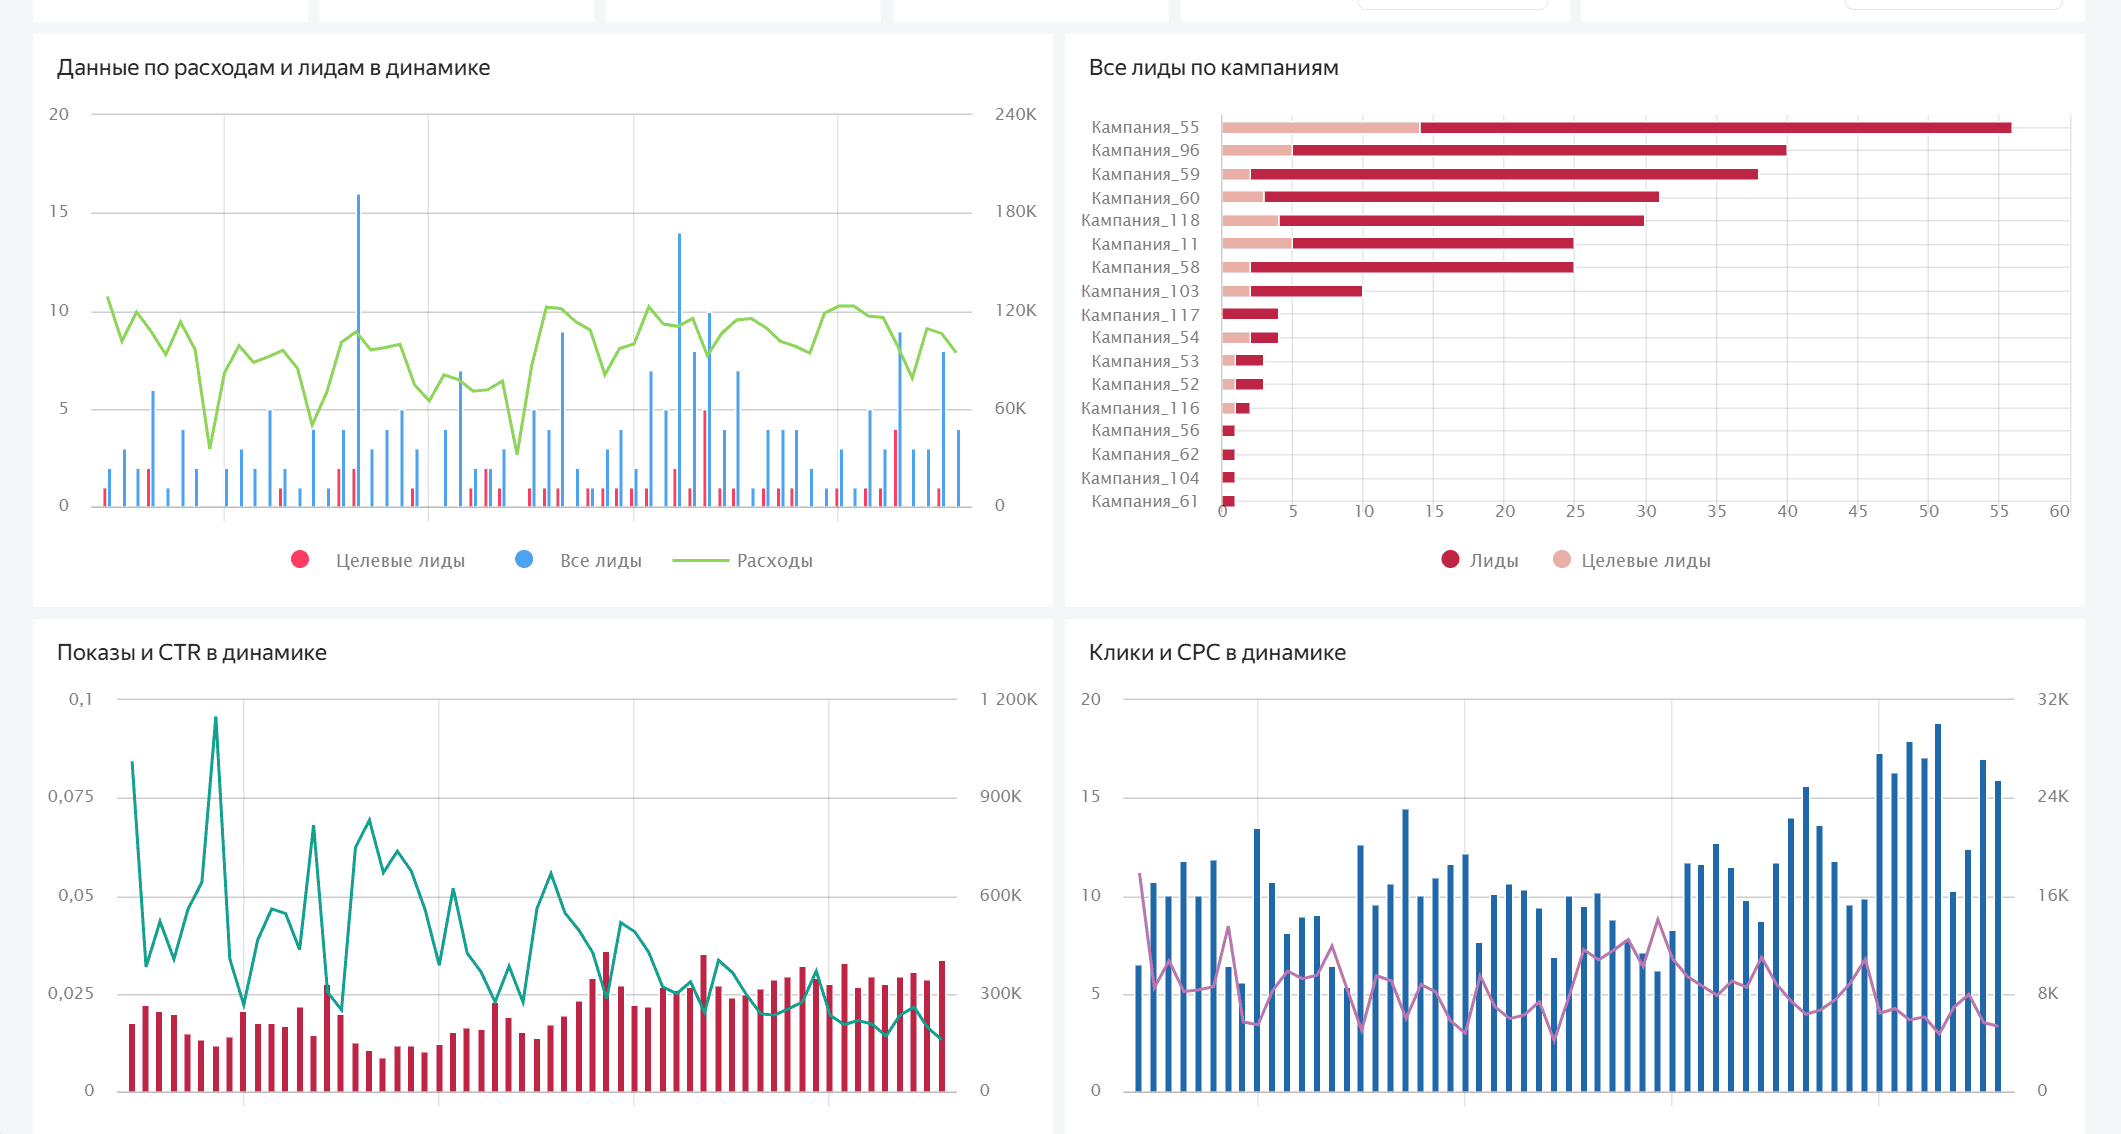Click the green Расходы legend line marker
This screenshot has width=2121, height=1134.
click(x=700, y=561)
